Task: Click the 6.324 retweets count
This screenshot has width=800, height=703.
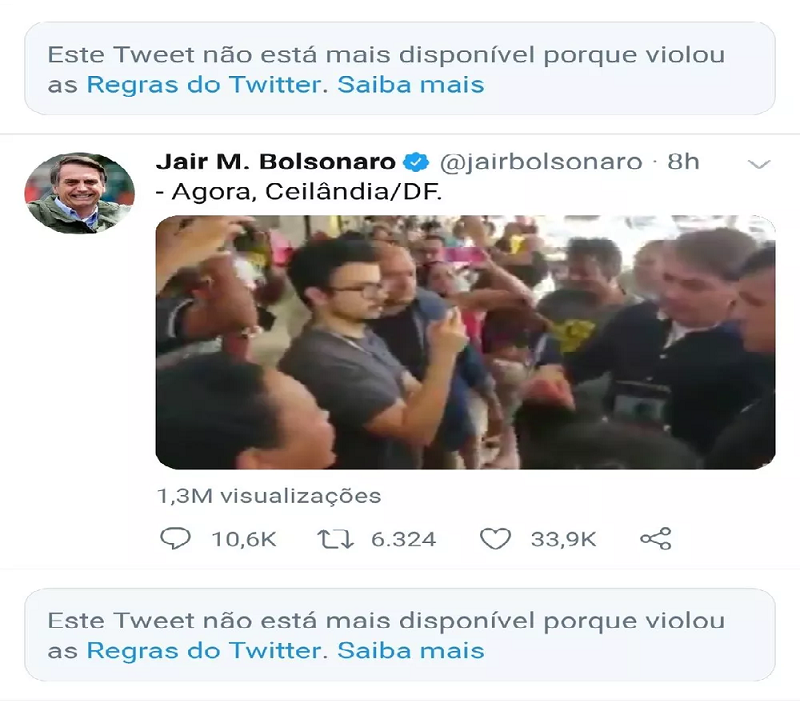Action: [404, 539]
